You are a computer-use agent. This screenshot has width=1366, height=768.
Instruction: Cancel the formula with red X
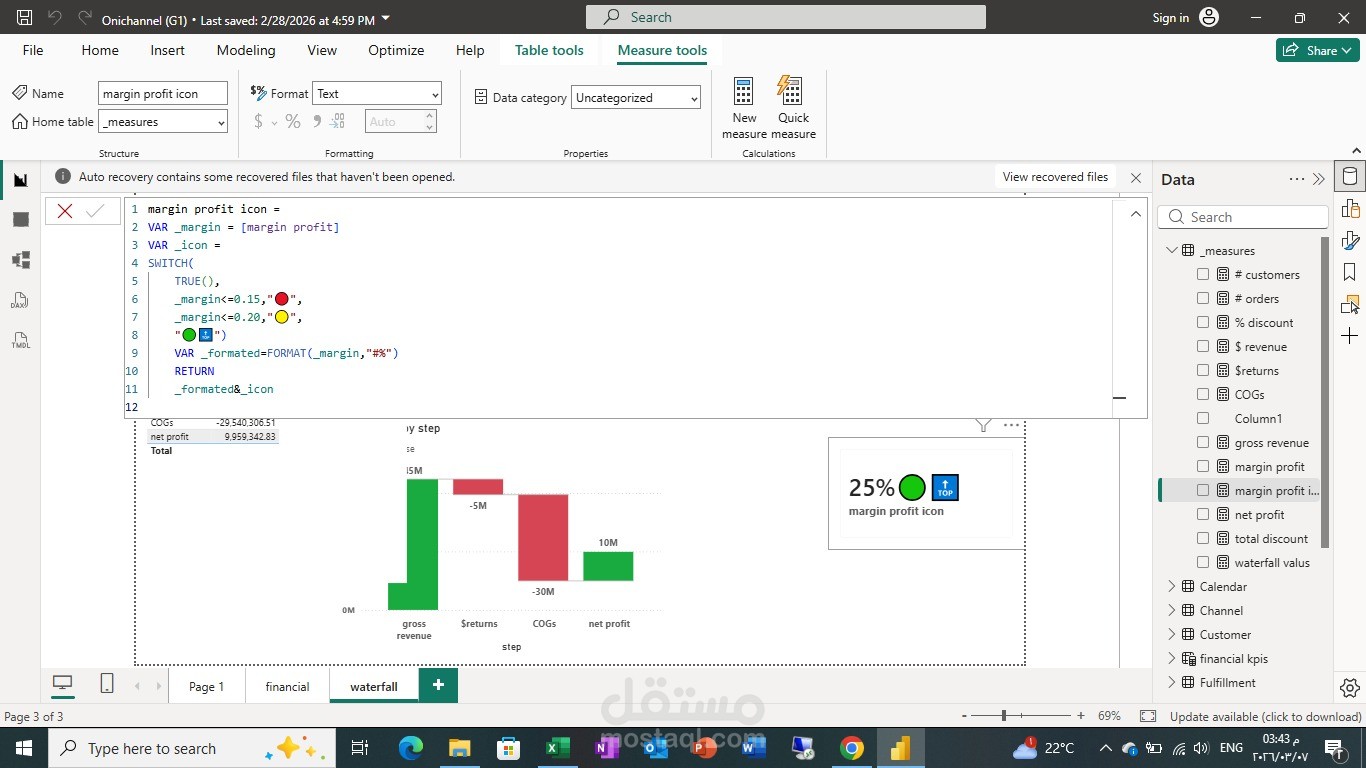click(65, 211)
